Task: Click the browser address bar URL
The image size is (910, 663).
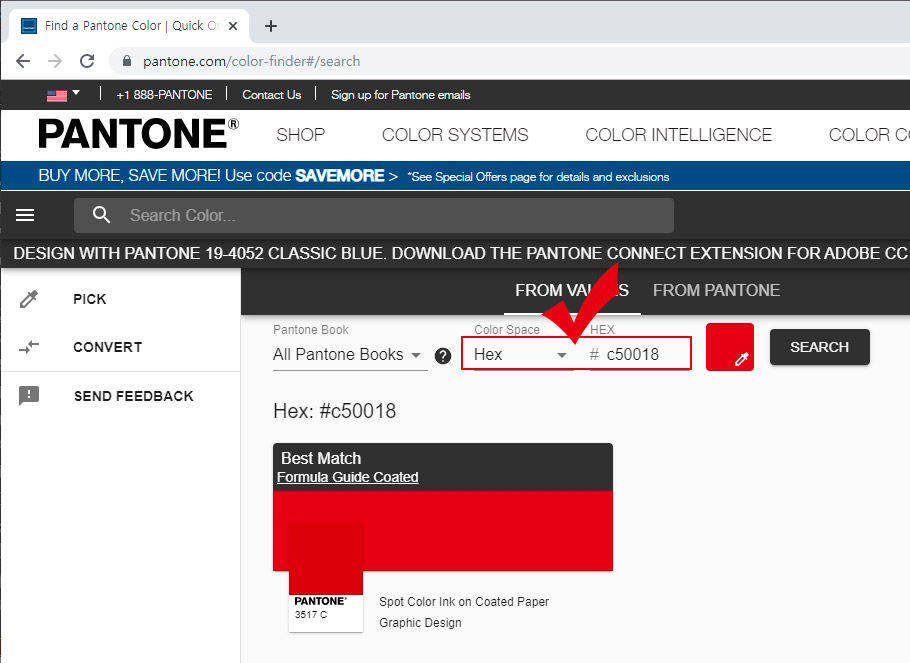Action: (251, 61)
